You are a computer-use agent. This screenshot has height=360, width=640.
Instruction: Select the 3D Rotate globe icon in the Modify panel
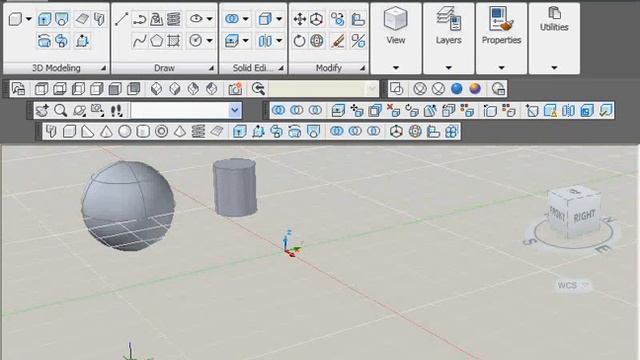click(x=317, y=41)
